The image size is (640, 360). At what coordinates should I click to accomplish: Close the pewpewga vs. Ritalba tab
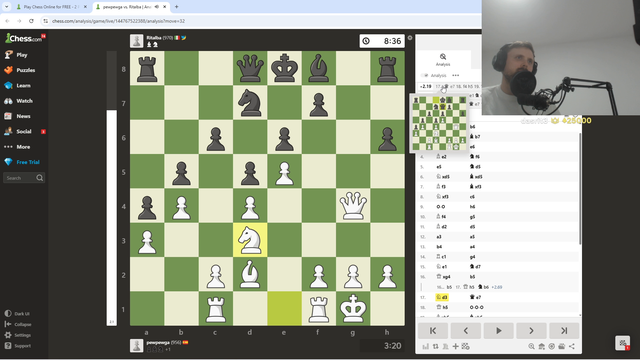(164, 7)
